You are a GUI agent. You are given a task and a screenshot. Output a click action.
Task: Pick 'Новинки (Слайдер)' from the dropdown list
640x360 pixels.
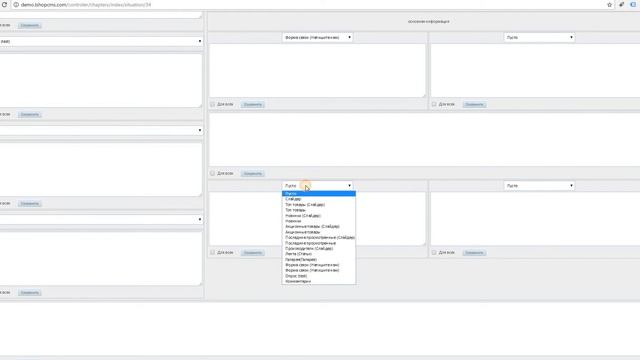point(319,216)
